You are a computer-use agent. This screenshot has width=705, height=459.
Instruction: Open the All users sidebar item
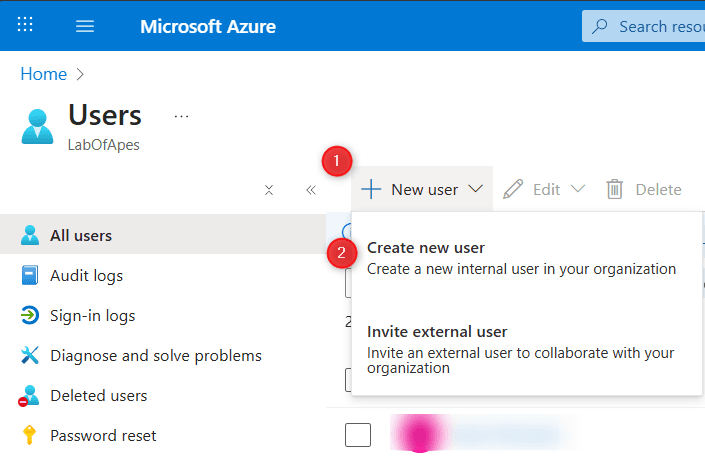(81, 236)
